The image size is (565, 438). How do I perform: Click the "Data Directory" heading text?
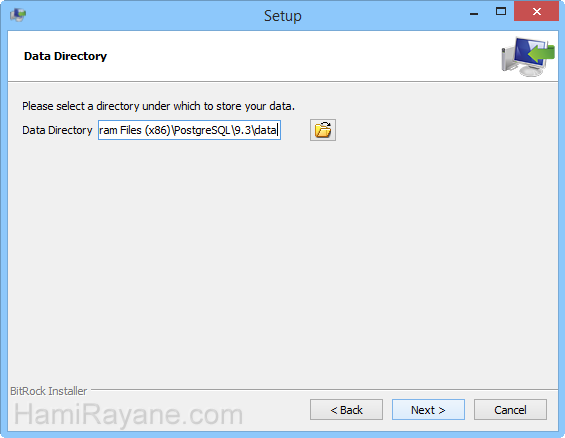pyautogui.click(x=65, y=56)
